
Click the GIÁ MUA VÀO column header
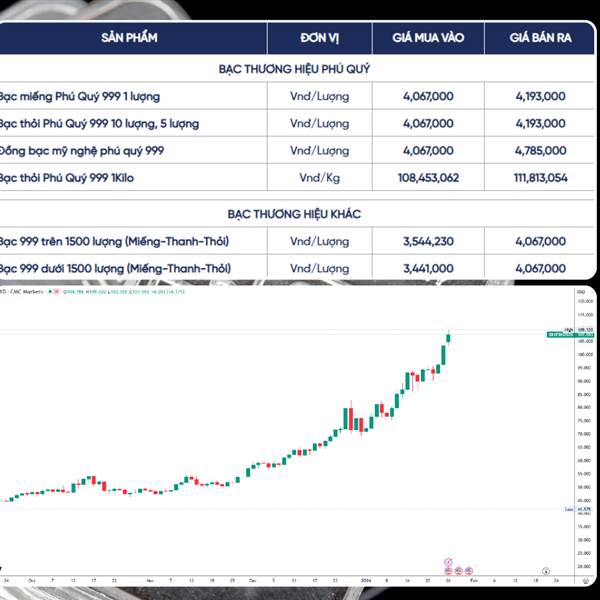tap(428, 38)
